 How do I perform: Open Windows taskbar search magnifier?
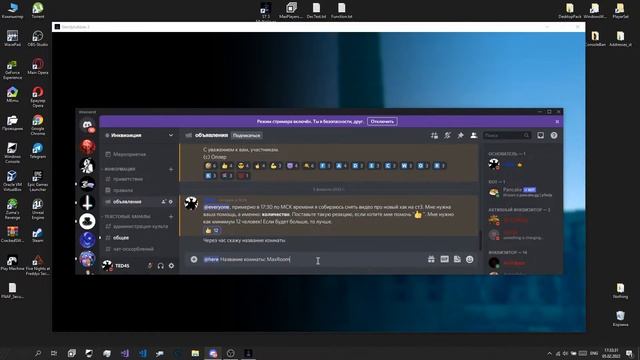pyautogui.click(x=38, y=353)
